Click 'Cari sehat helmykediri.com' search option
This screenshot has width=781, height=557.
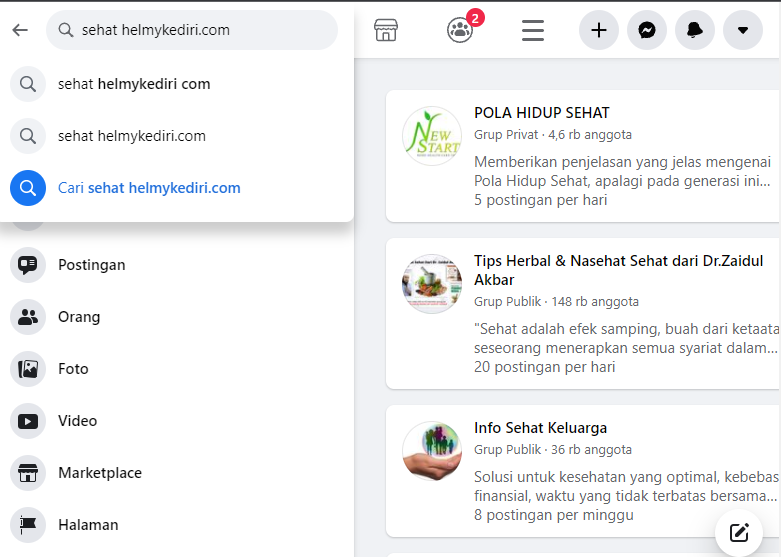(x=177, y=188)
